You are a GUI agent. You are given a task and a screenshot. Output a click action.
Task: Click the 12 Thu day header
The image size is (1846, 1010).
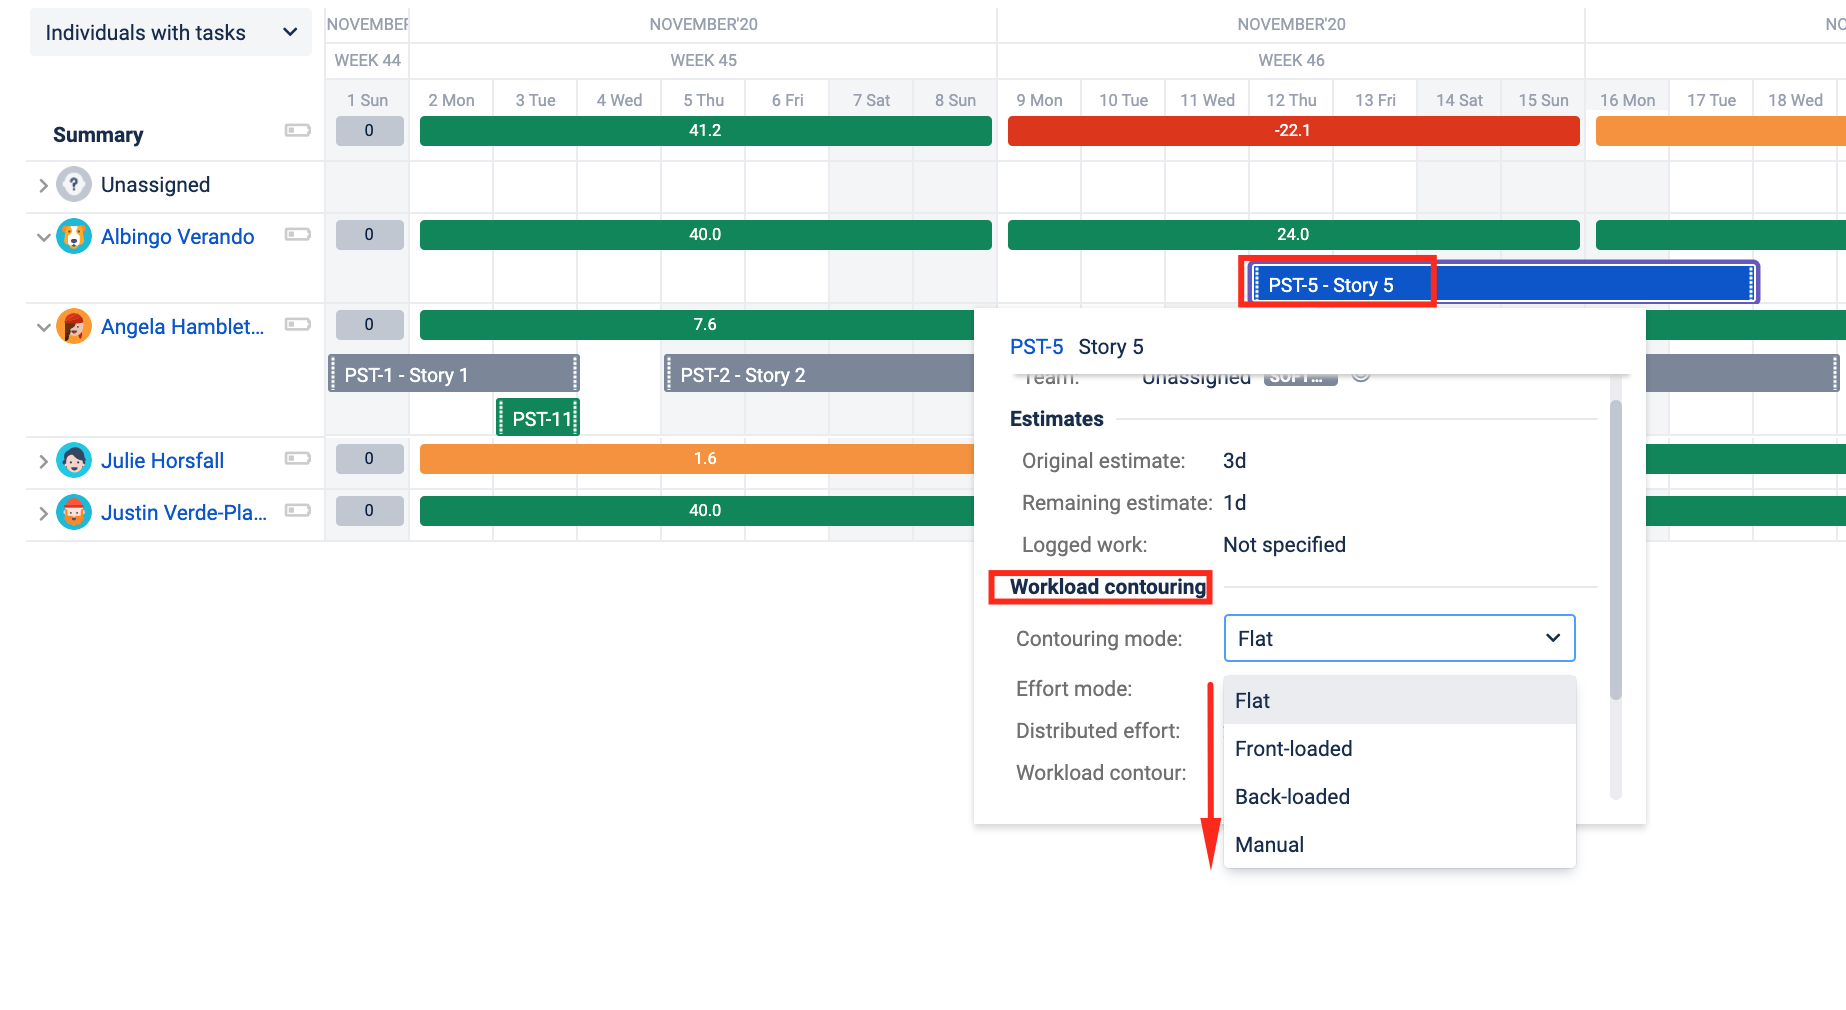[1291, 100]
